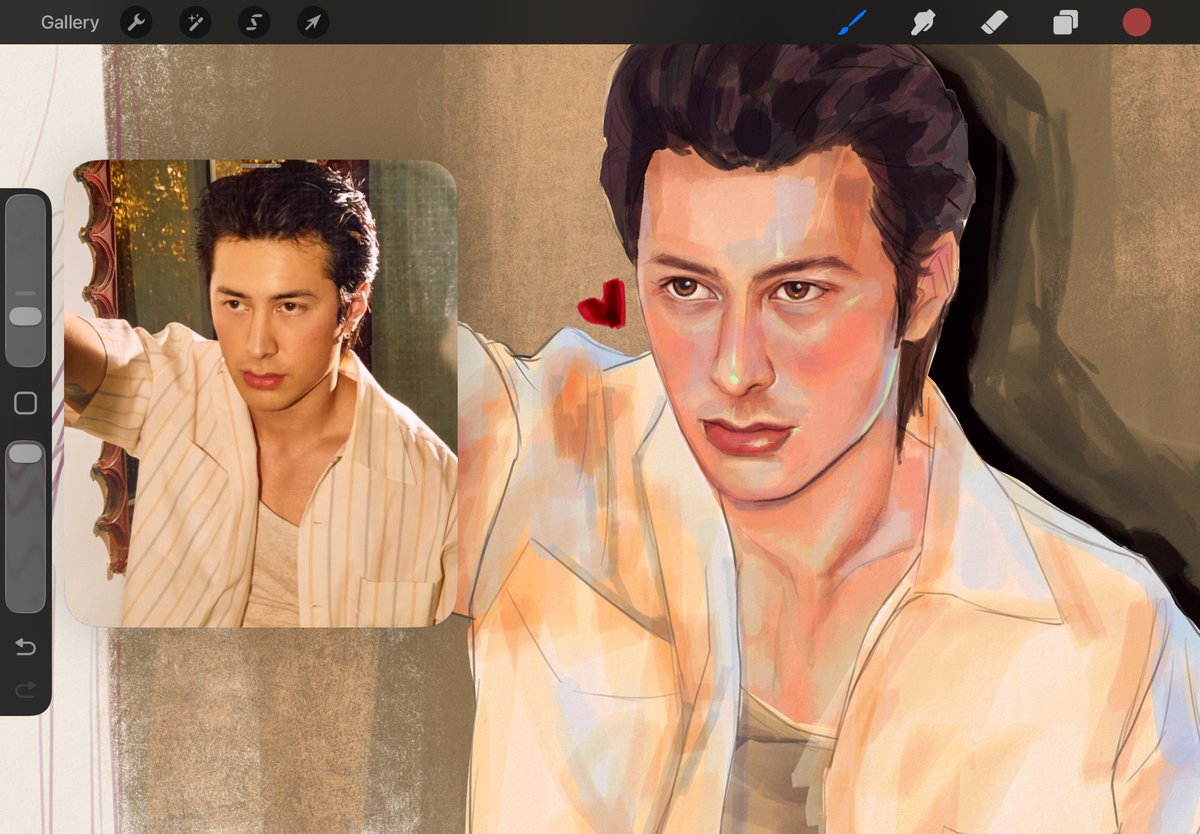This screenshot has width=1200, height=834.
Task: Select the Selection S-ribbon tool
Action: tap(254, 22)
